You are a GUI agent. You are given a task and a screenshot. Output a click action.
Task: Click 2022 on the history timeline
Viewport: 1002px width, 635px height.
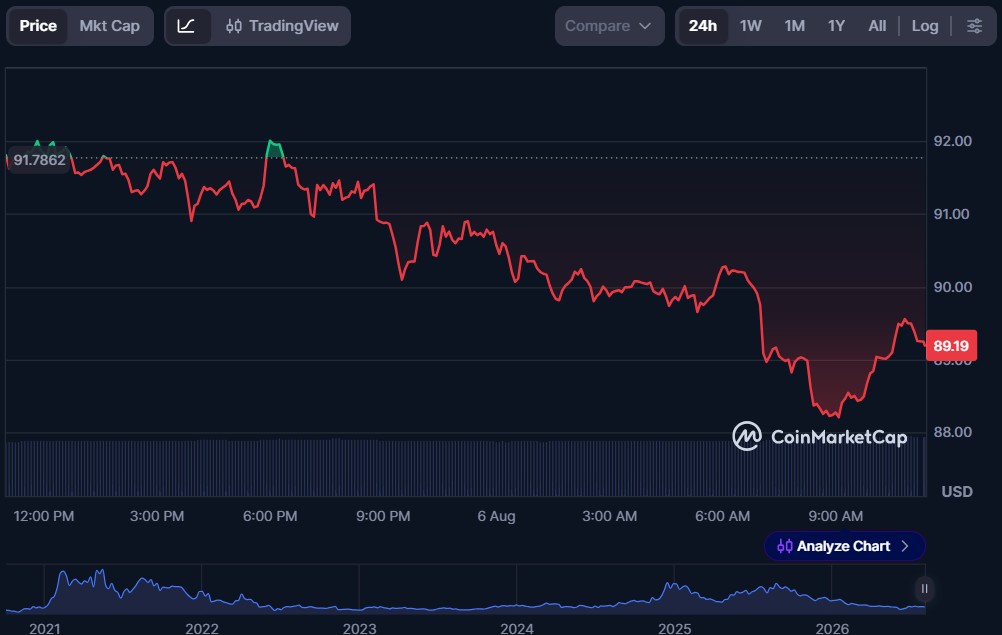tap(202, 629)
